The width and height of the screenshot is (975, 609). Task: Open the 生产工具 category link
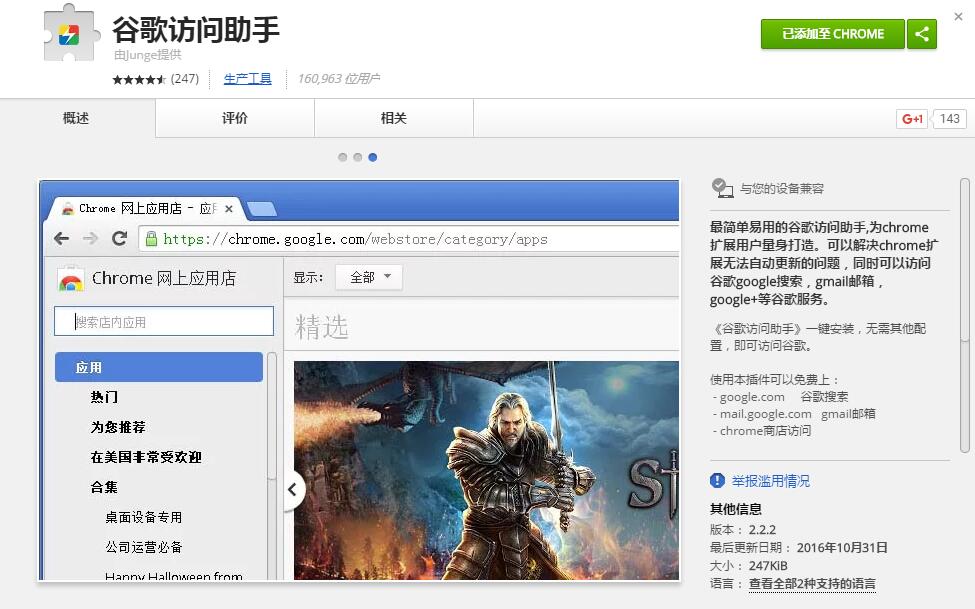247,78
